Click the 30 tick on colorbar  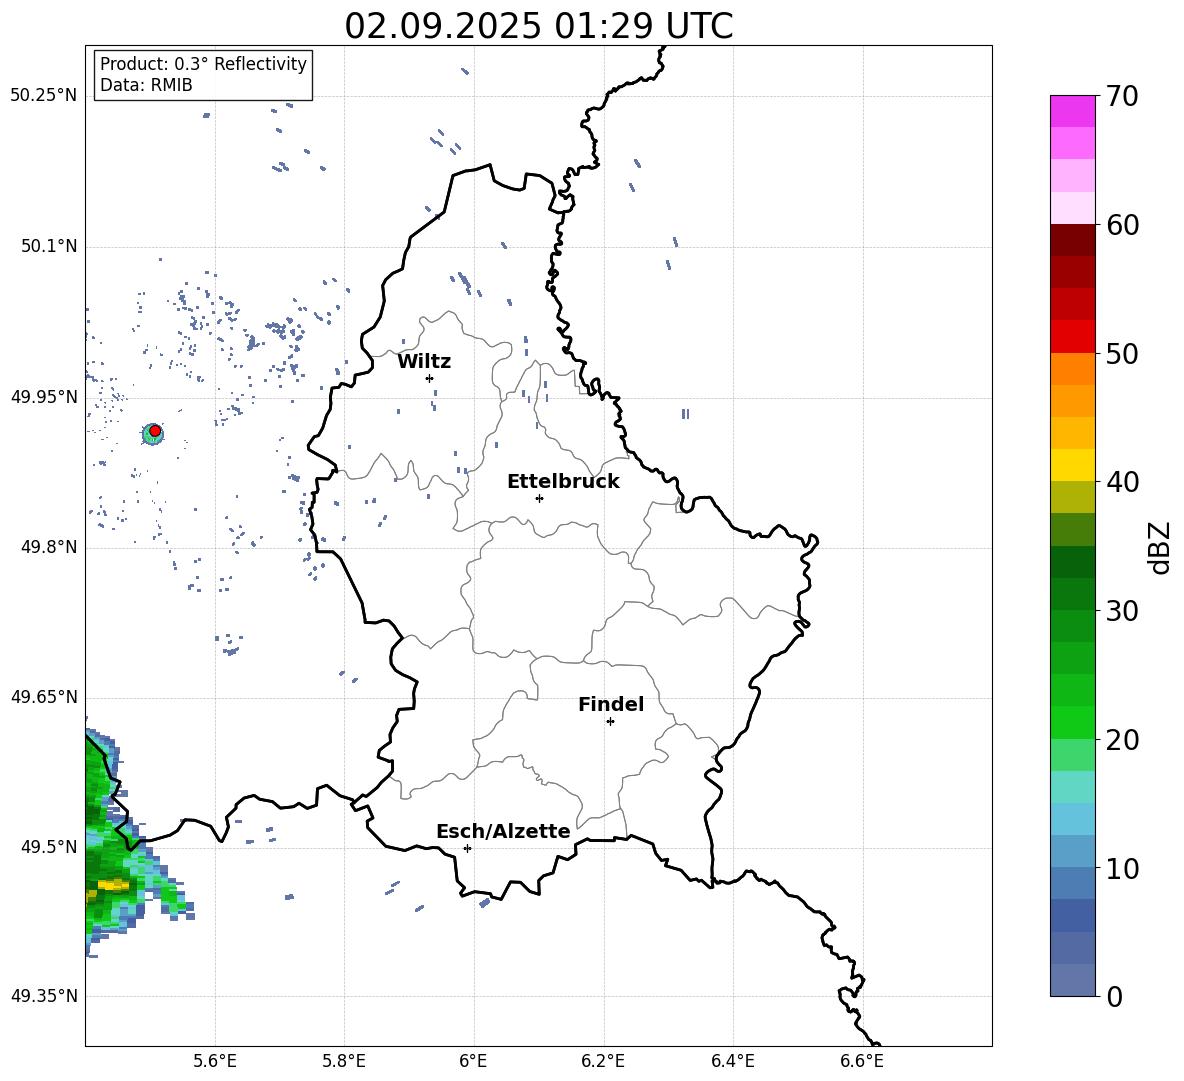point(1121,611)
